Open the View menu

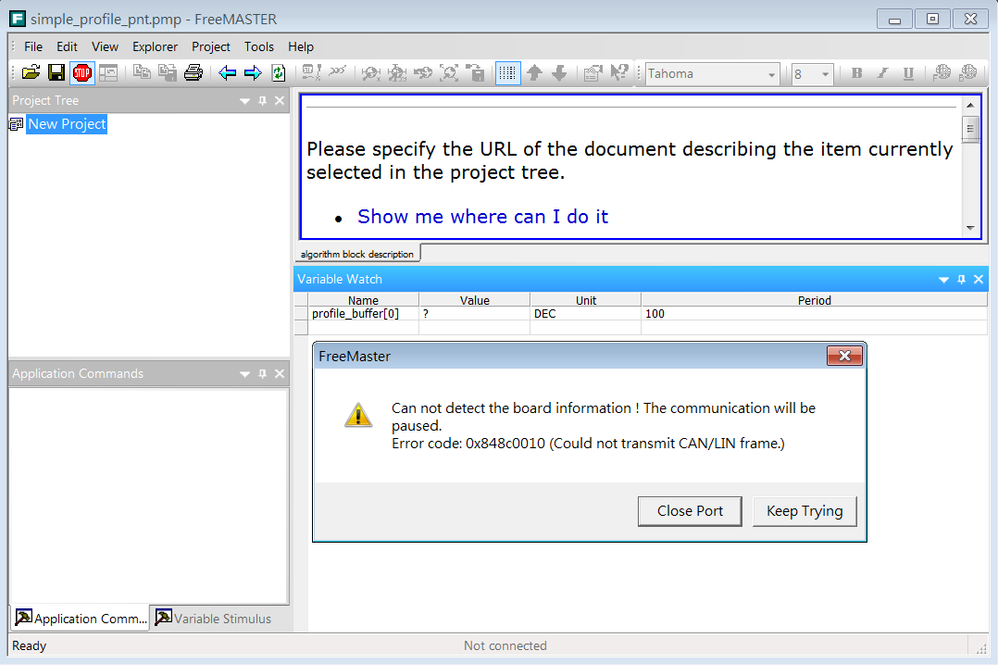pyautogui.click(x=105, y=46)
